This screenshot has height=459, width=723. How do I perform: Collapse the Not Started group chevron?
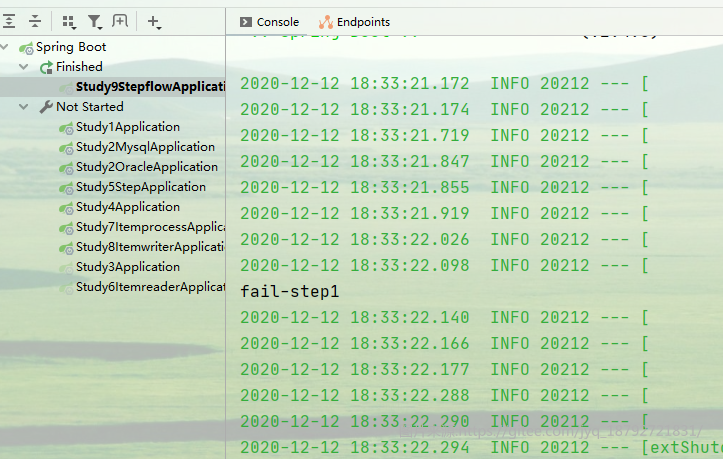[24, 107]
